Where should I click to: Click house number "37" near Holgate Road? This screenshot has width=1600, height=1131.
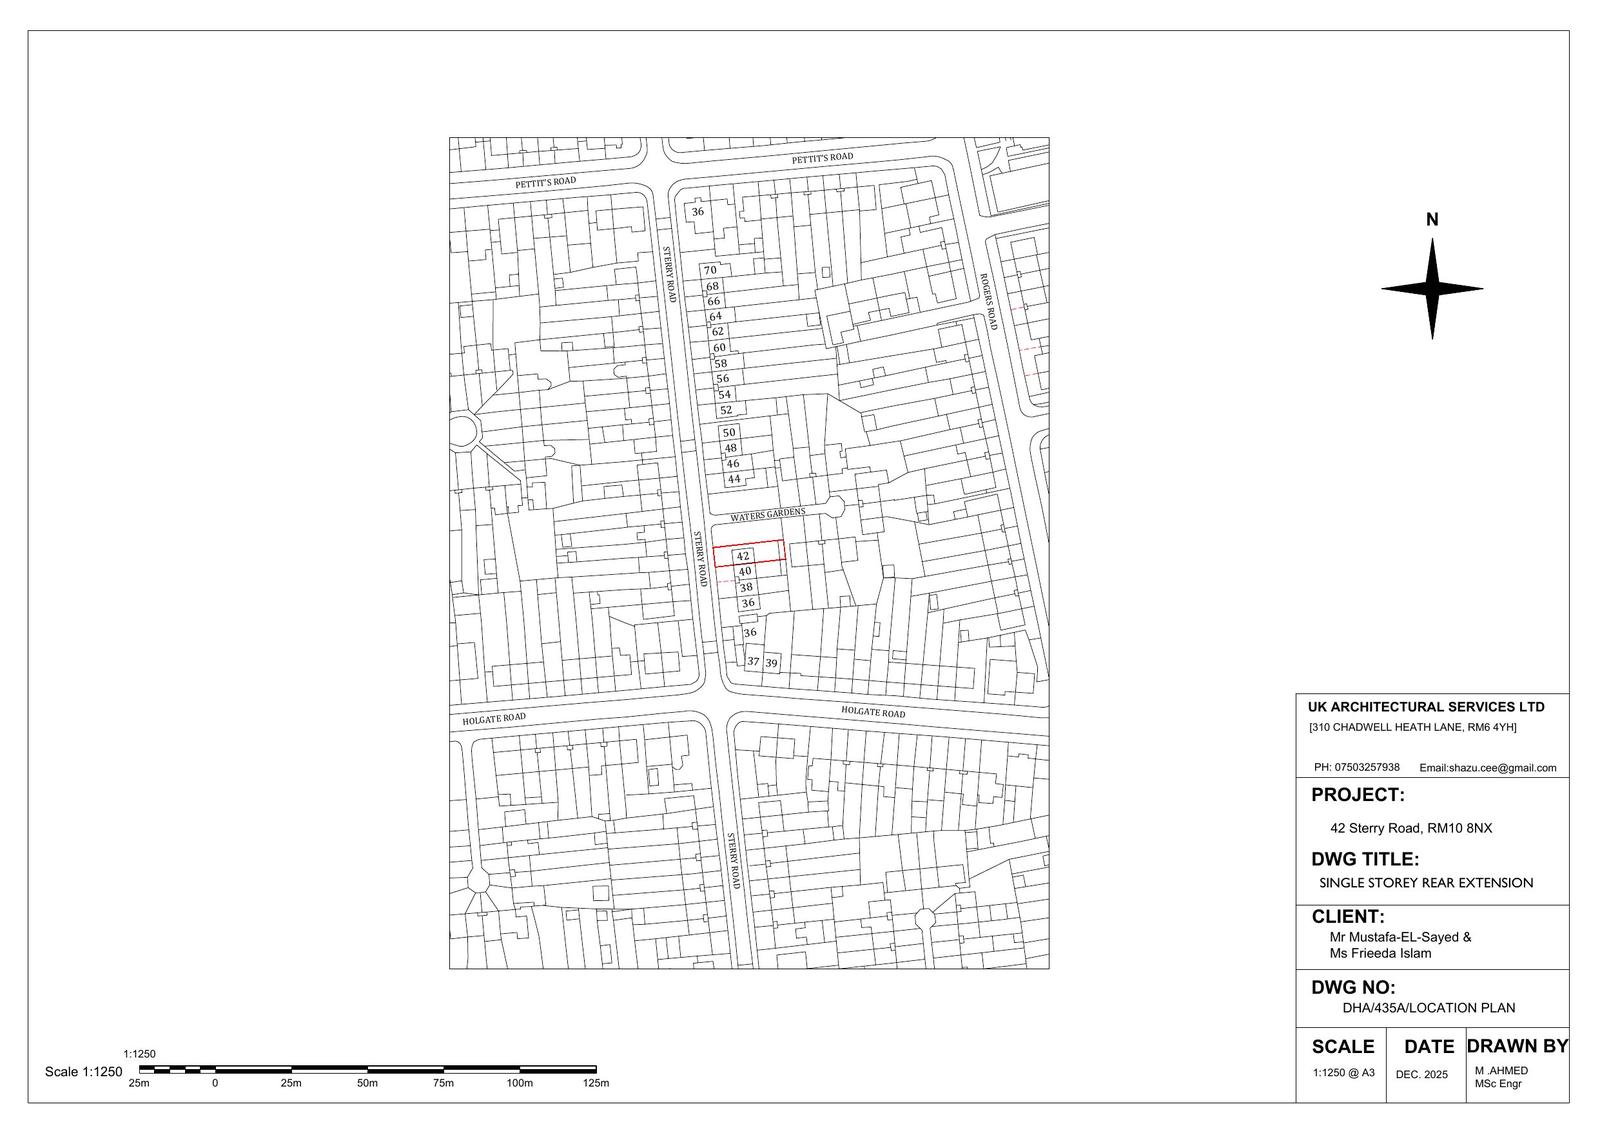753,661
